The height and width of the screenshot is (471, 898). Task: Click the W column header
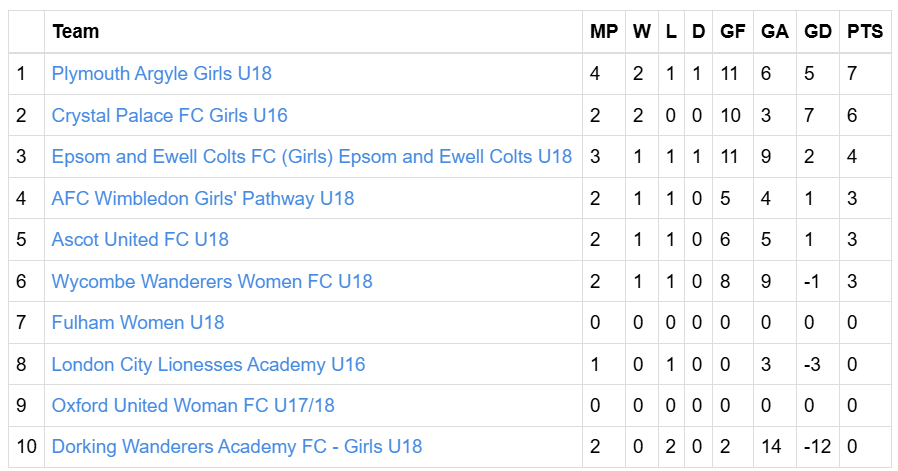[641, 32]
